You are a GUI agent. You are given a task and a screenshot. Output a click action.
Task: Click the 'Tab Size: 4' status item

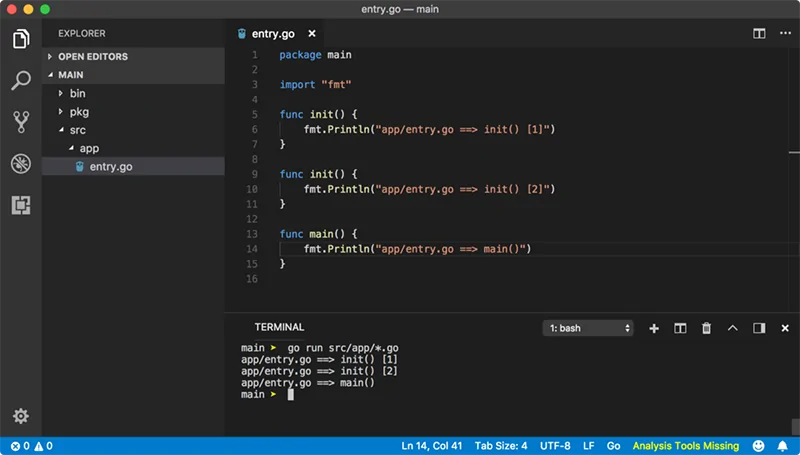coord(500,446)
